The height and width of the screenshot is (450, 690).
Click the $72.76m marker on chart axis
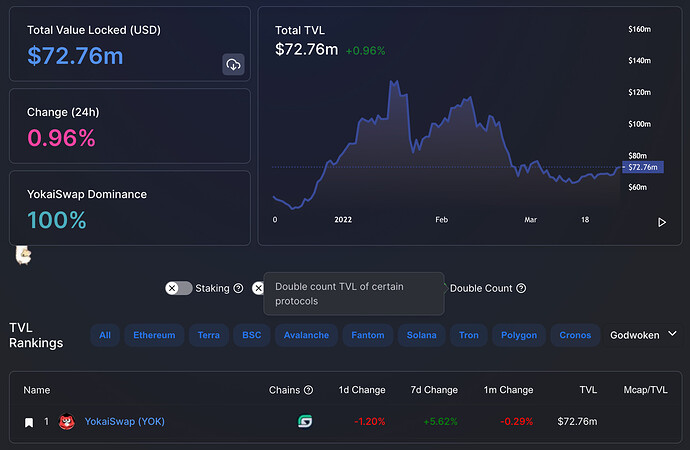(641, 167)
